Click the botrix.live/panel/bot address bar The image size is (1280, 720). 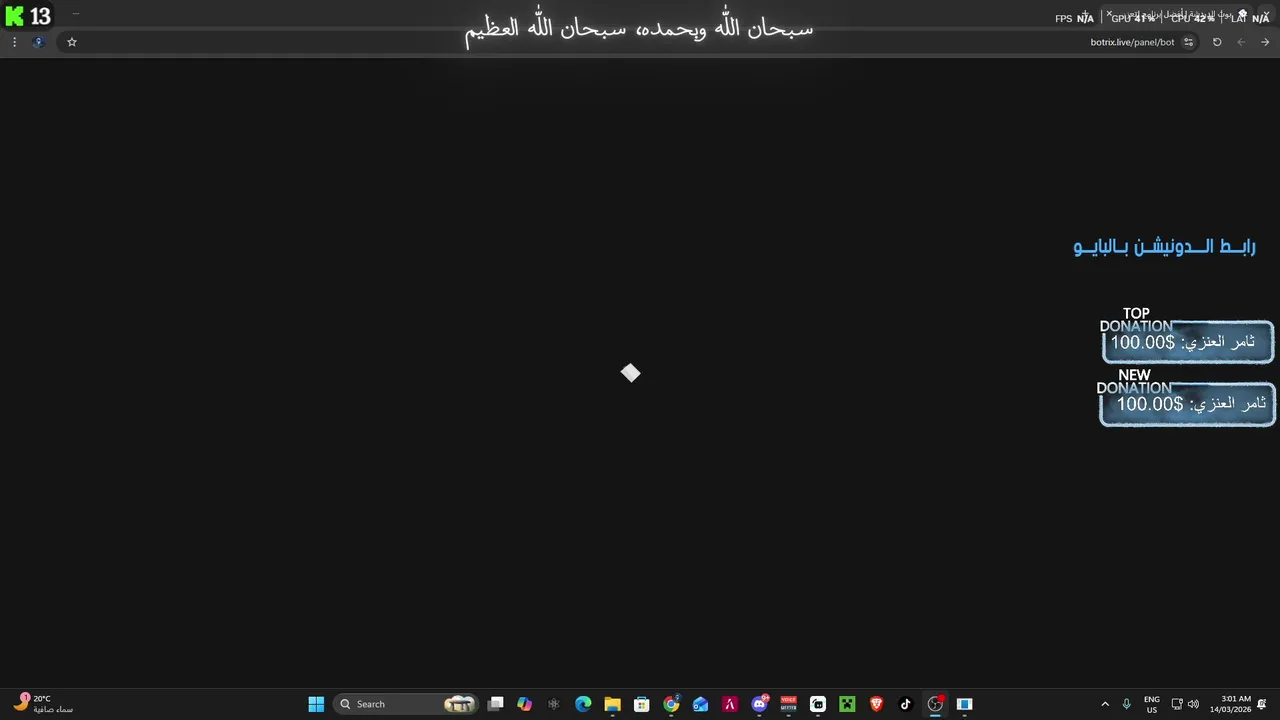[1132, 42]
